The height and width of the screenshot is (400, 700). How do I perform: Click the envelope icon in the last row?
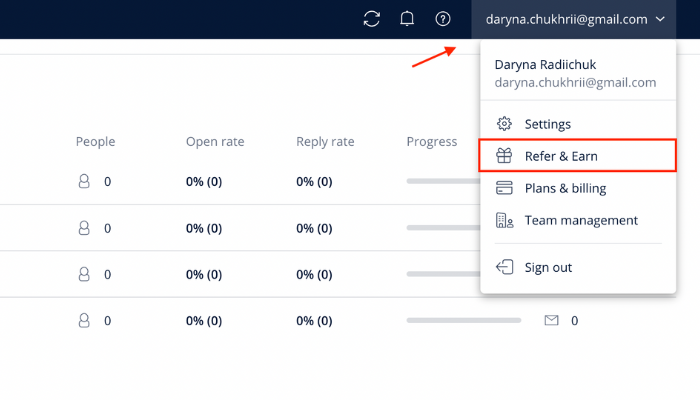[x=551, y=320]
